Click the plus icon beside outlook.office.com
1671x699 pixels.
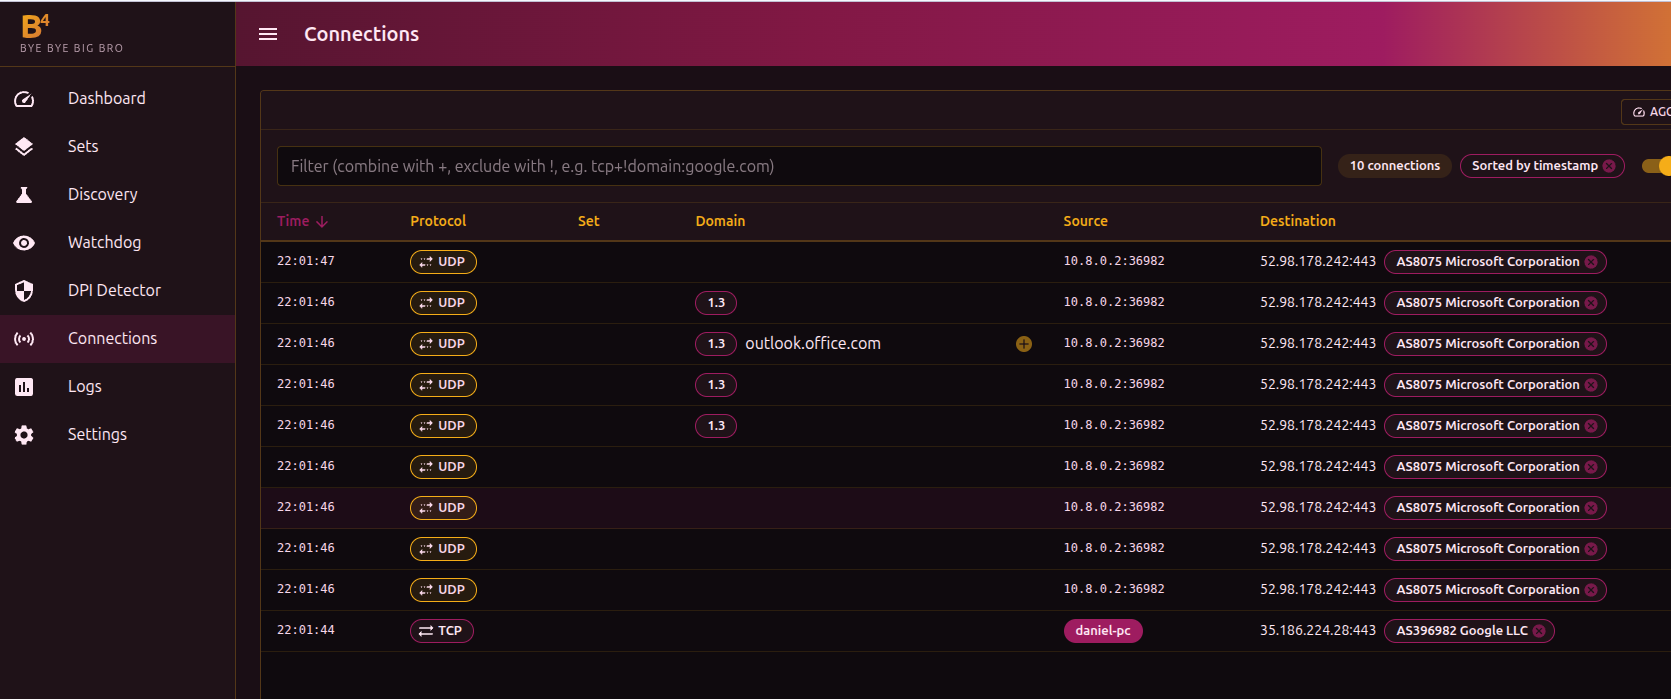click(1023, 344)
